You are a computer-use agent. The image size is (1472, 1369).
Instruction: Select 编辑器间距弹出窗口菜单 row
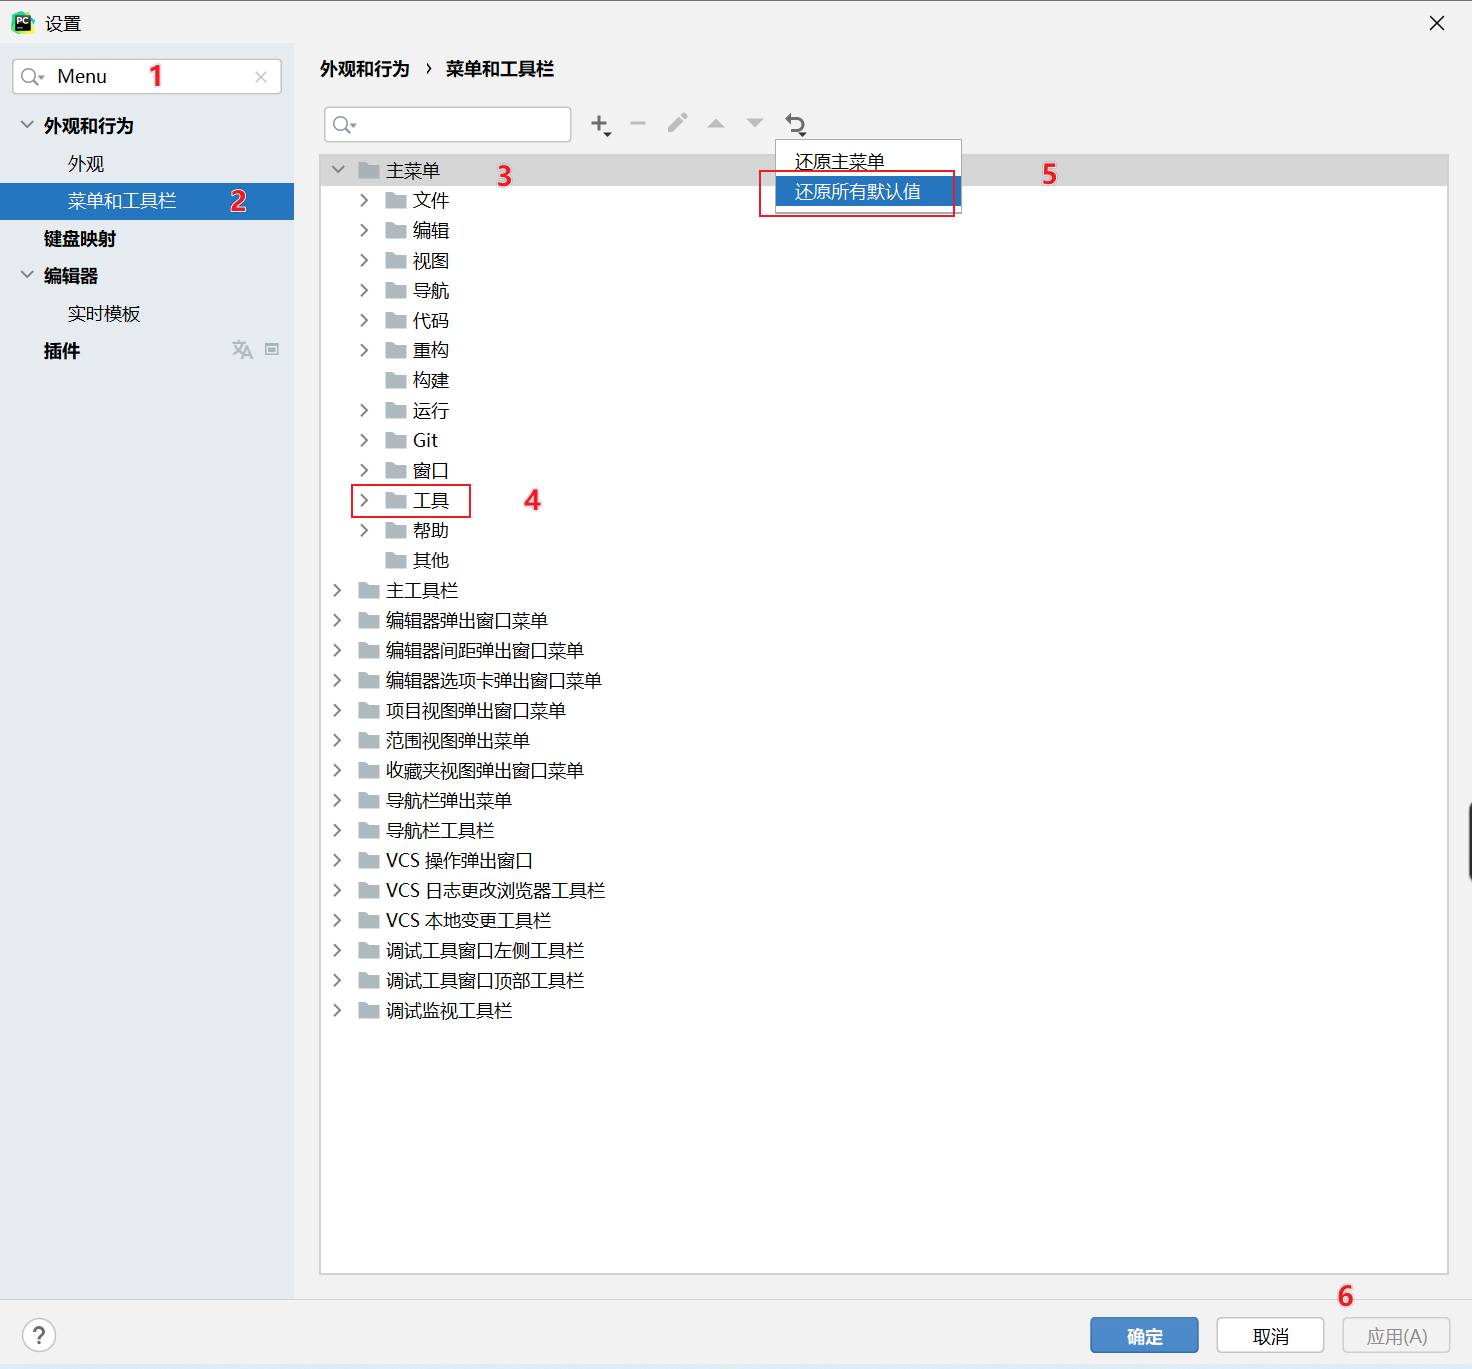pos(884,650)
